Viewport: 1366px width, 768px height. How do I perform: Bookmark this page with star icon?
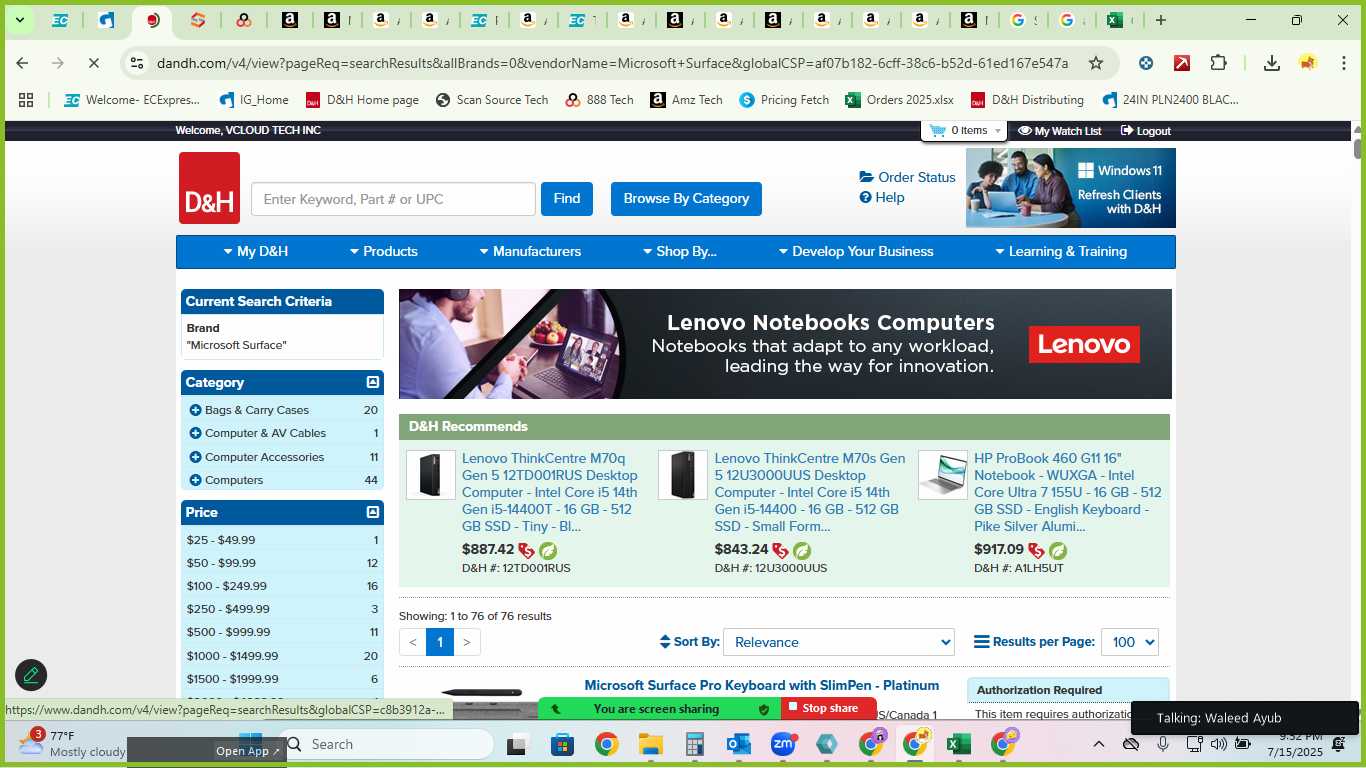(x=1096, y=63)
